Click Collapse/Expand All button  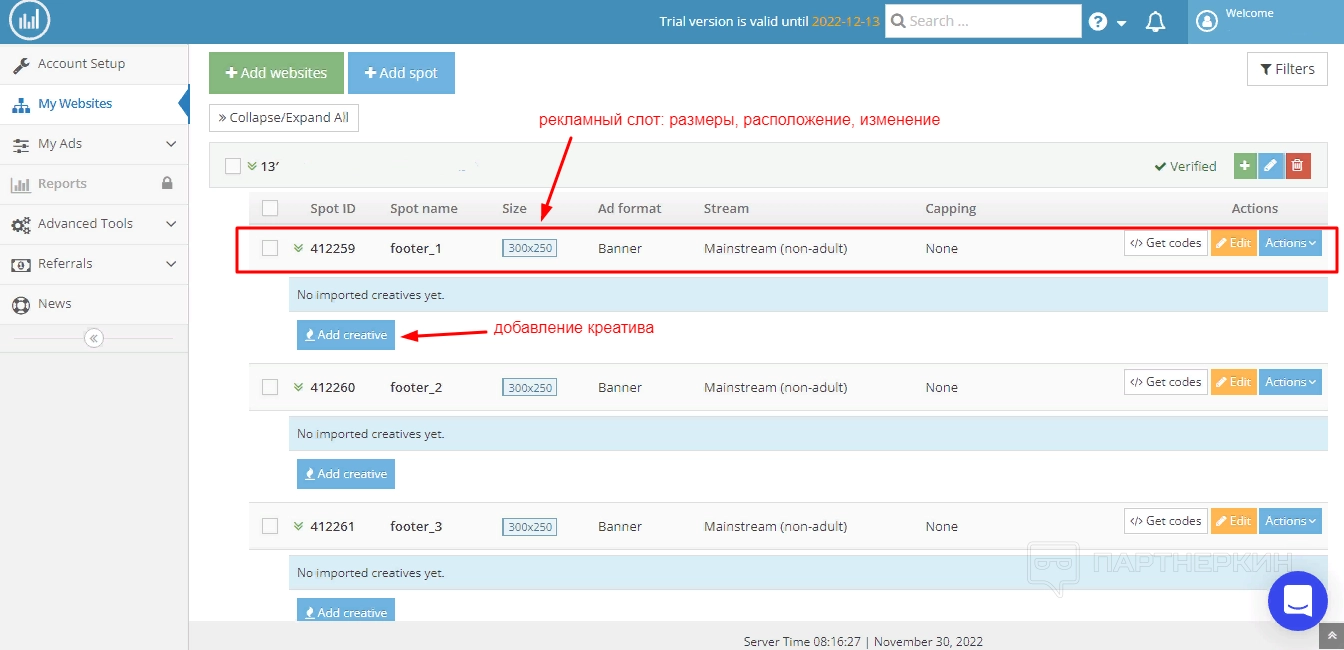284,117
